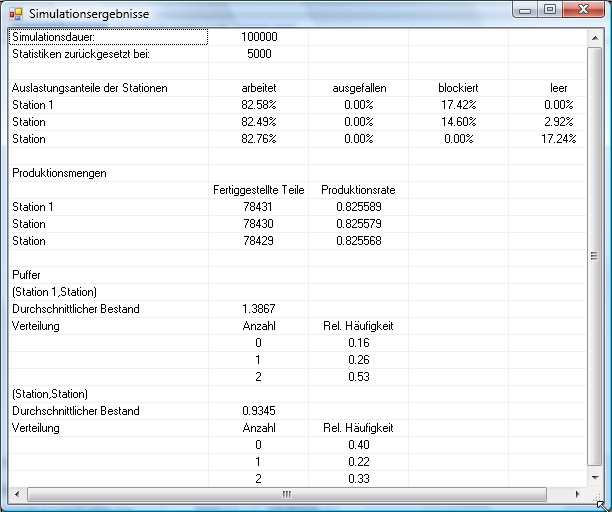
Task: Click the application icon in the title bar
Action: [15, 13]
